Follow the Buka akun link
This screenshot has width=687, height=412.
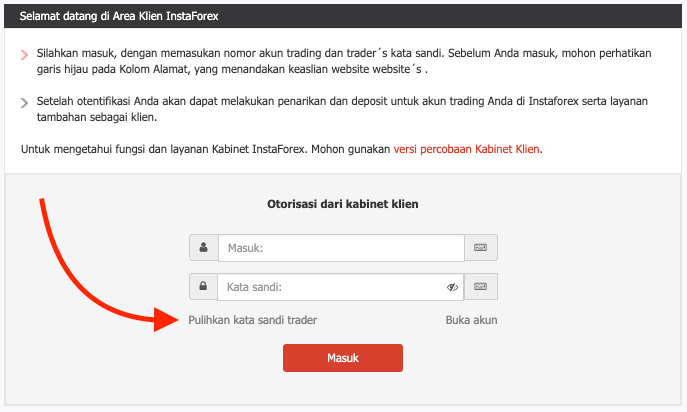click(x=471, y=320)
